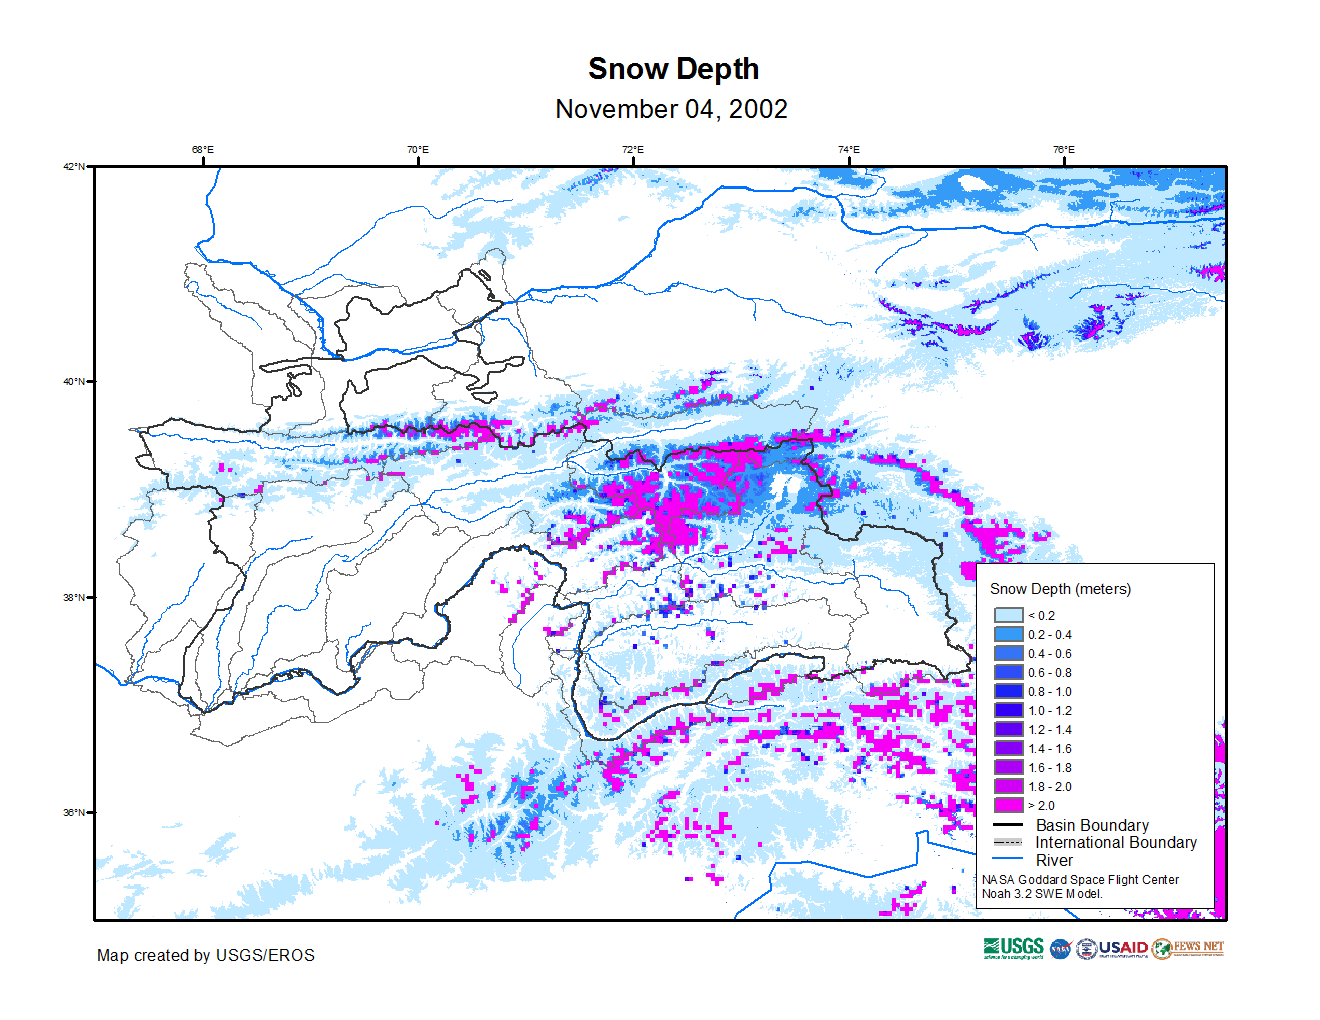Click the Basin Boundary line symbol
Screen dimensions: 1320x1020
1008,826
